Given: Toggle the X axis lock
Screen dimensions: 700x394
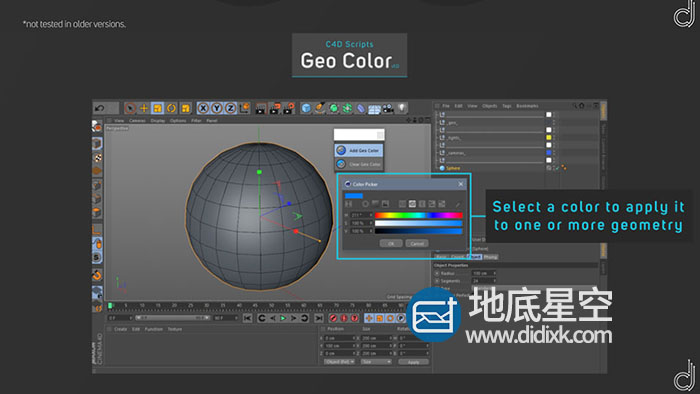Looking at the screenshot, I should (203, 108).
